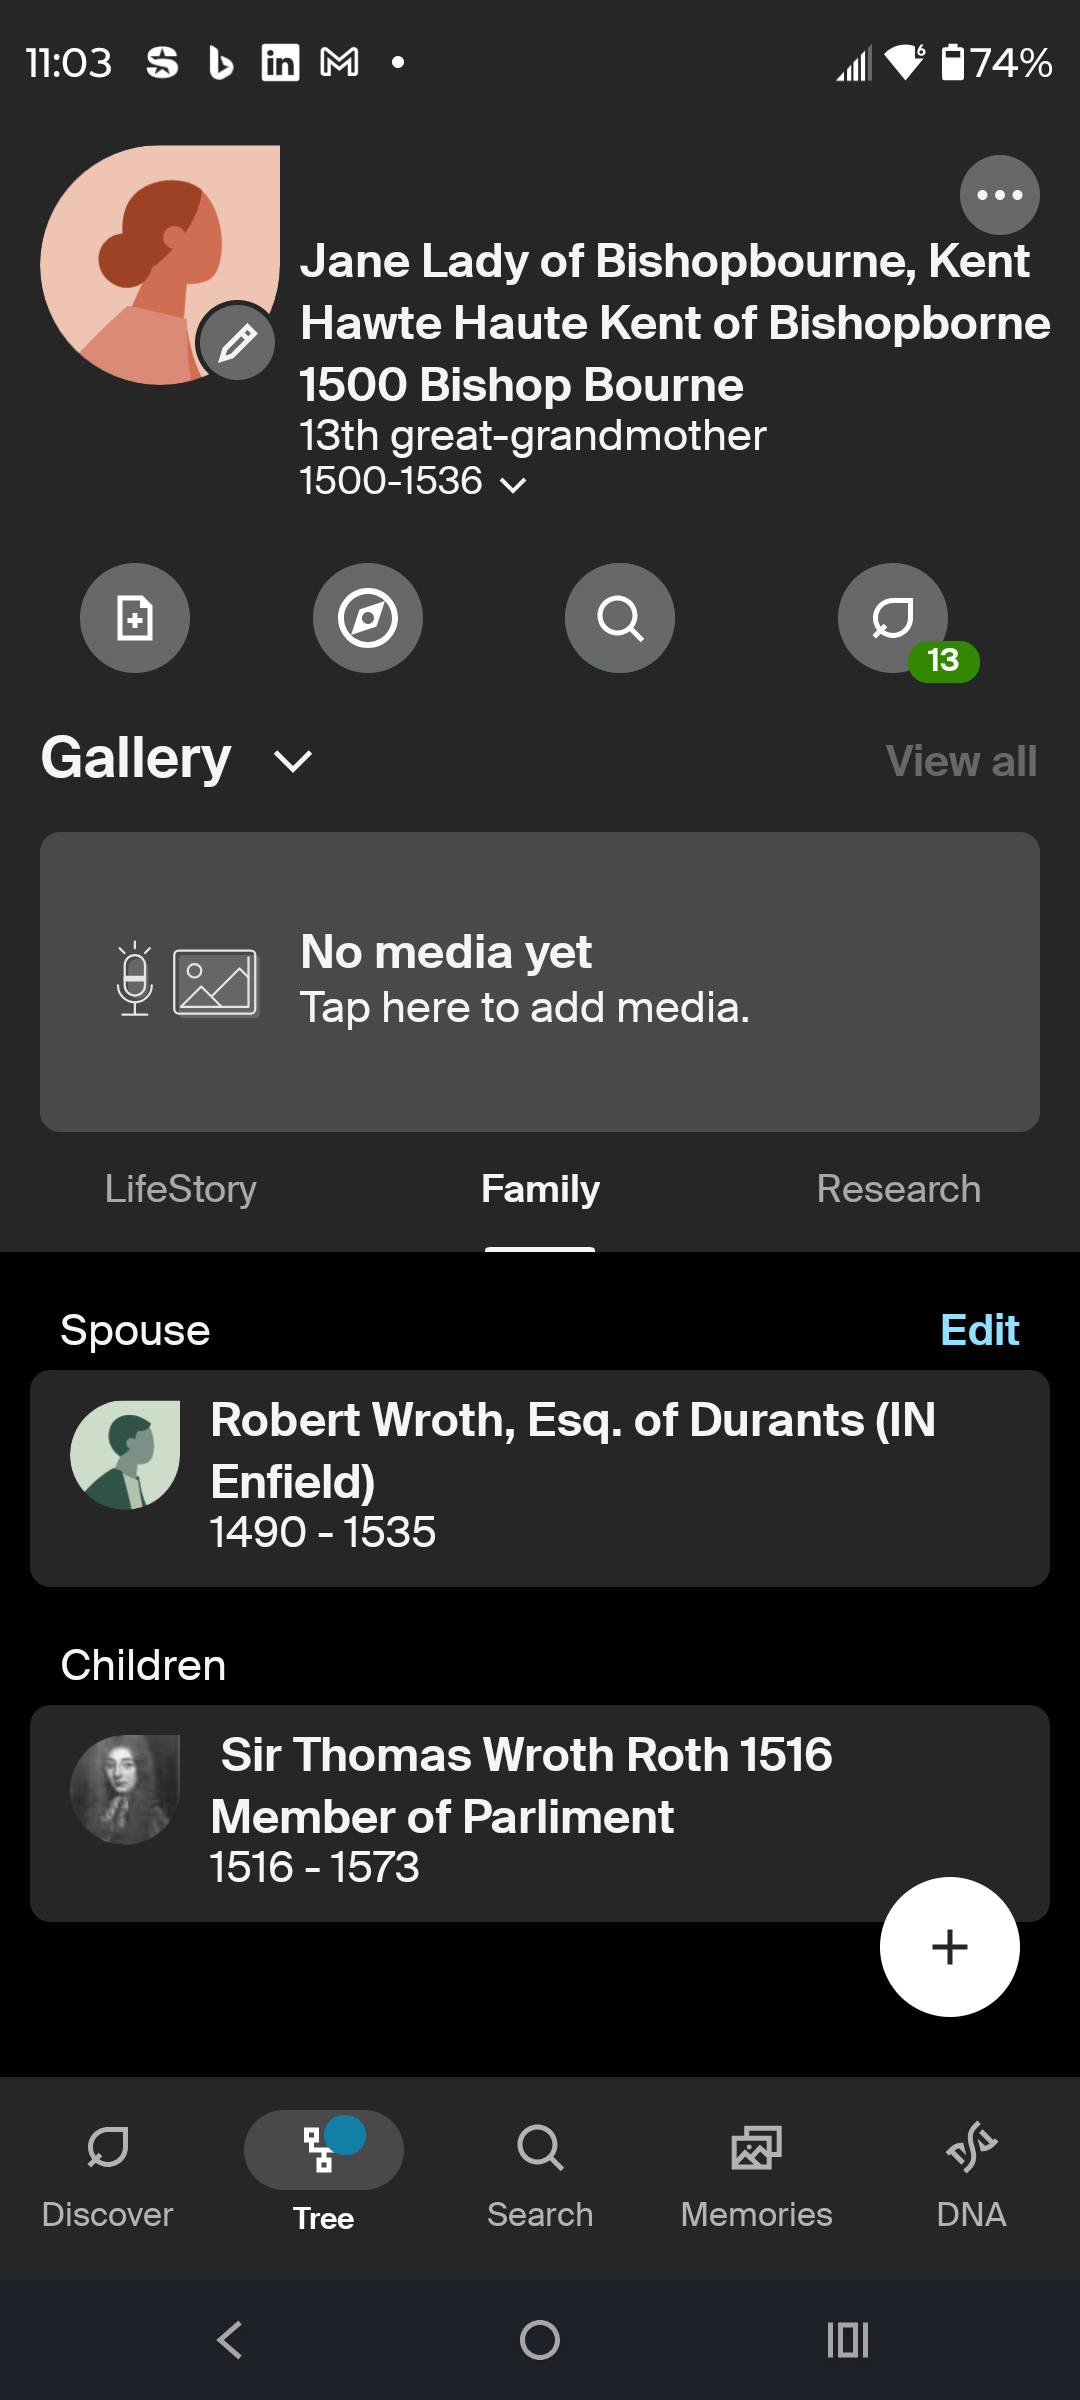The height and width of the screenshot is (2400, 1080).
Task: Tap the white plus floating button
Action: coord(949,1946)
